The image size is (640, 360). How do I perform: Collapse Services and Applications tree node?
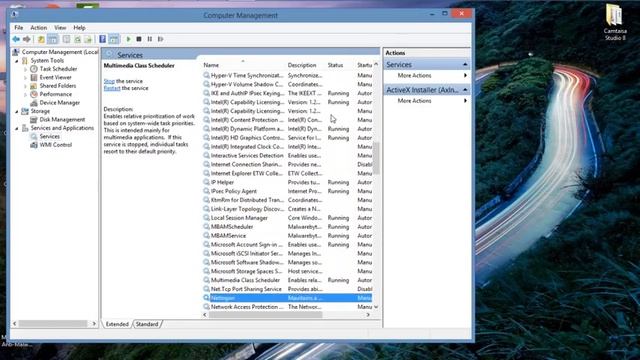pyautogui.click(x=17, y=128)
